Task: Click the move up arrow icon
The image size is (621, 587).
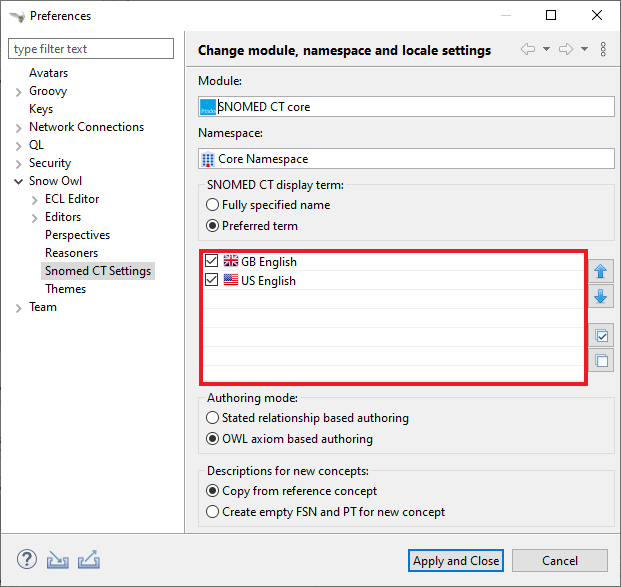Action: [601, 271]
